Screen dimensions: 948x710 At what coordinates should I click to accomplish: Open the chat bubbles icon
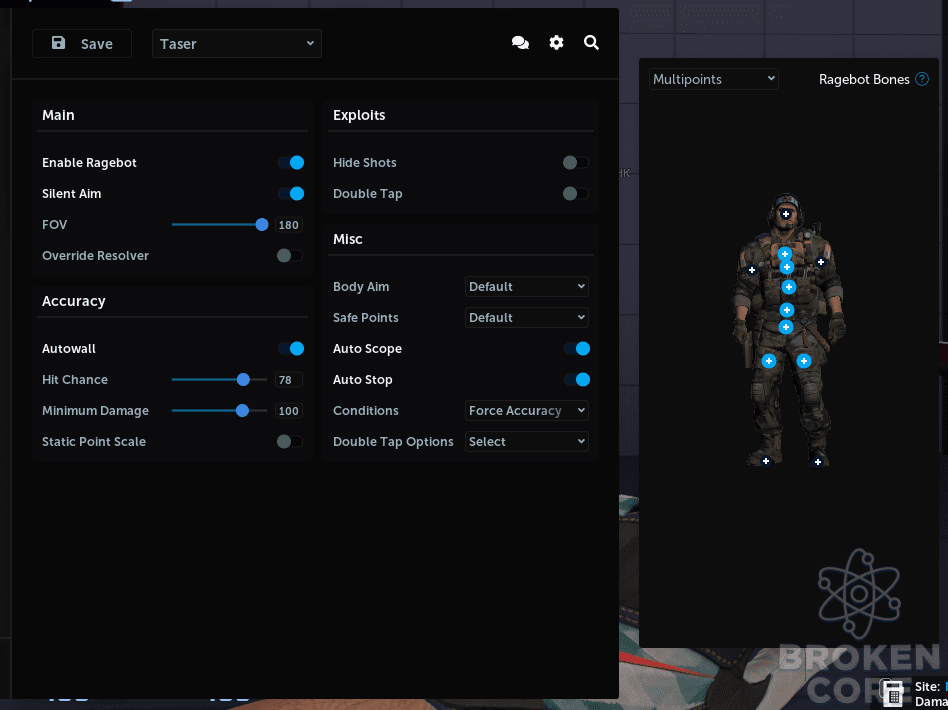[520, 43]
